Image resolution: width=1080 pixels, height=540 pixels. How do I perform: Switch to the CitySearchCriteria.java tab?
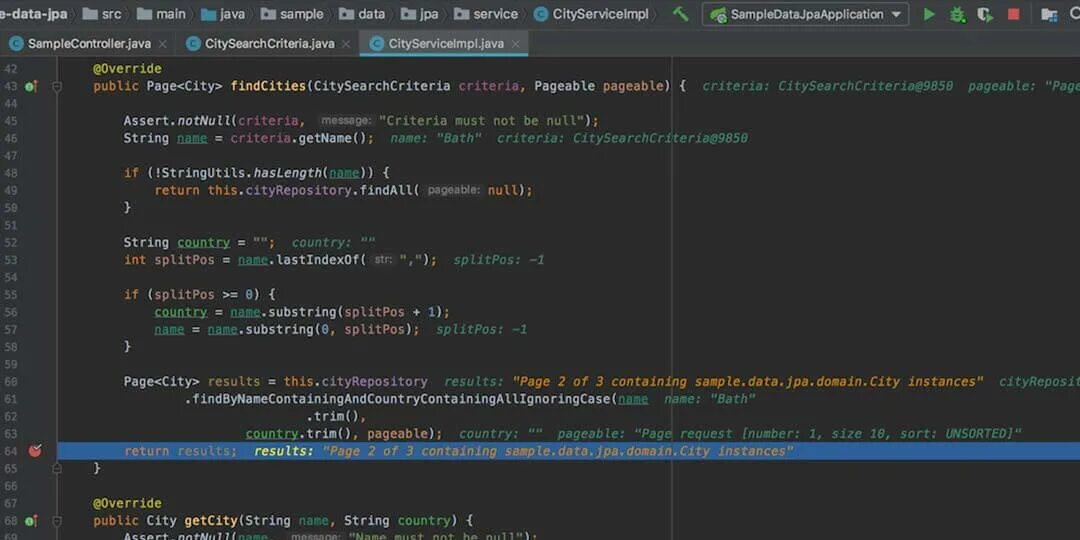click(269, 43)
